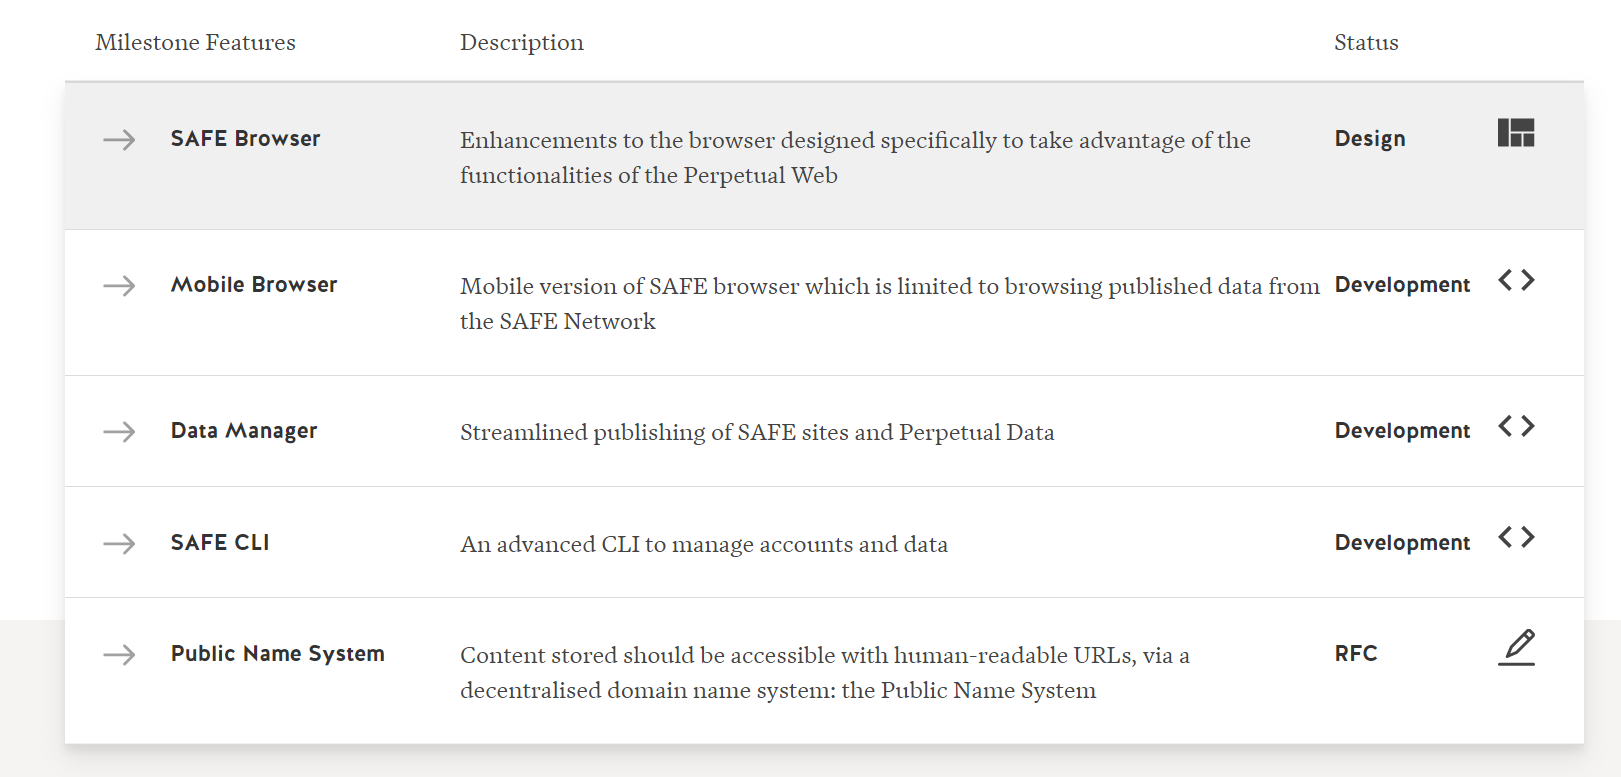Click the SAFE CLI code brackets icon
The height and width of the screenshot is (777, 1621).
point(1516,538)
